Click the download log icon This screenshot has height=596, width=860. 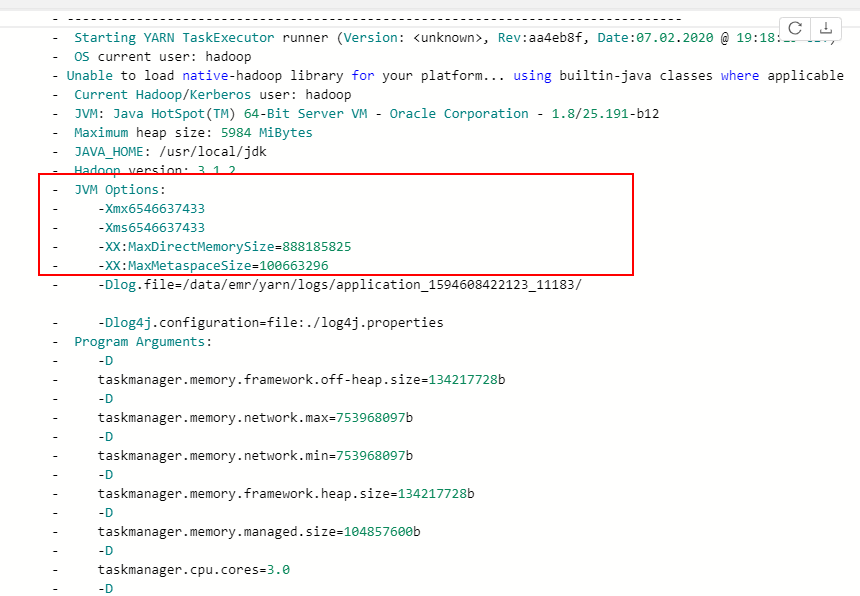point(825,30)
